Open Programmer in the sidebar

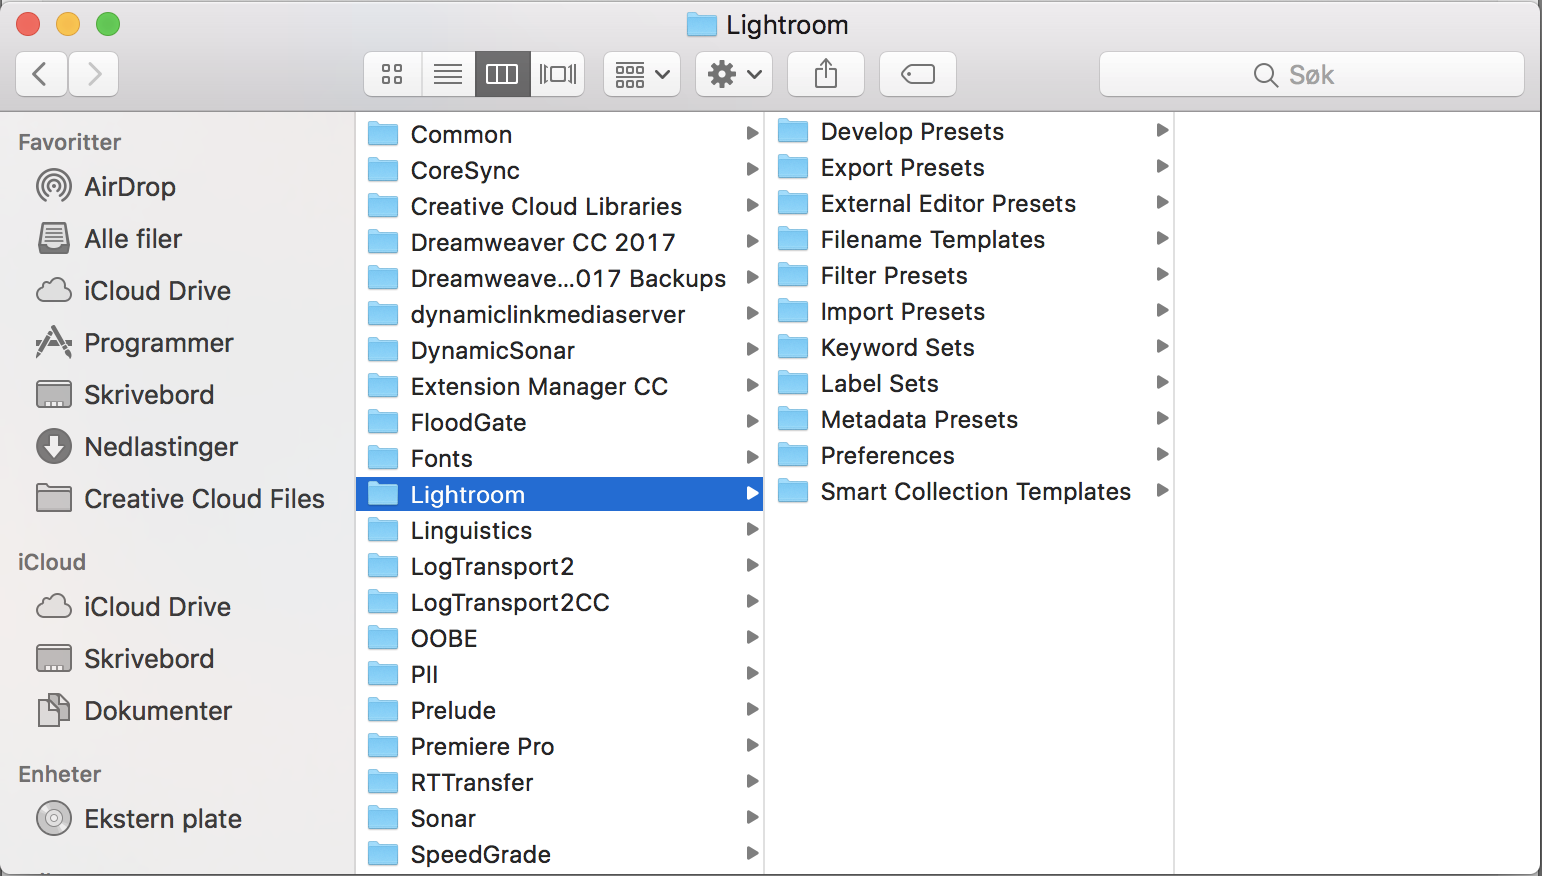[x=134, y=343]
